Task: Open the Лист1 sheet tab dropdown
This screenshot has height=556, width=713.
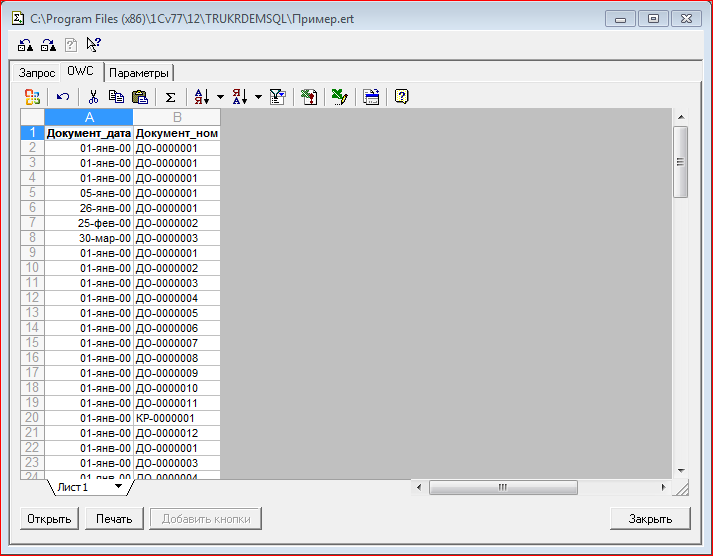Action: coord(118,487)
